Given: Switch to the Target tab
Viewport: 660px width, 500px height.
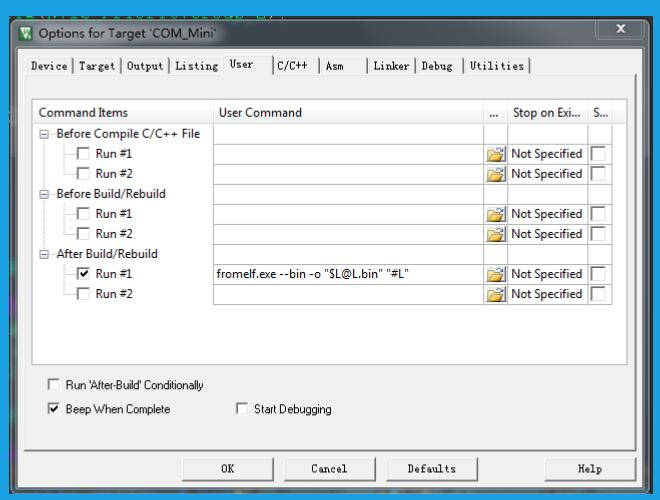Looking at the screenshot, I should 97,66.
